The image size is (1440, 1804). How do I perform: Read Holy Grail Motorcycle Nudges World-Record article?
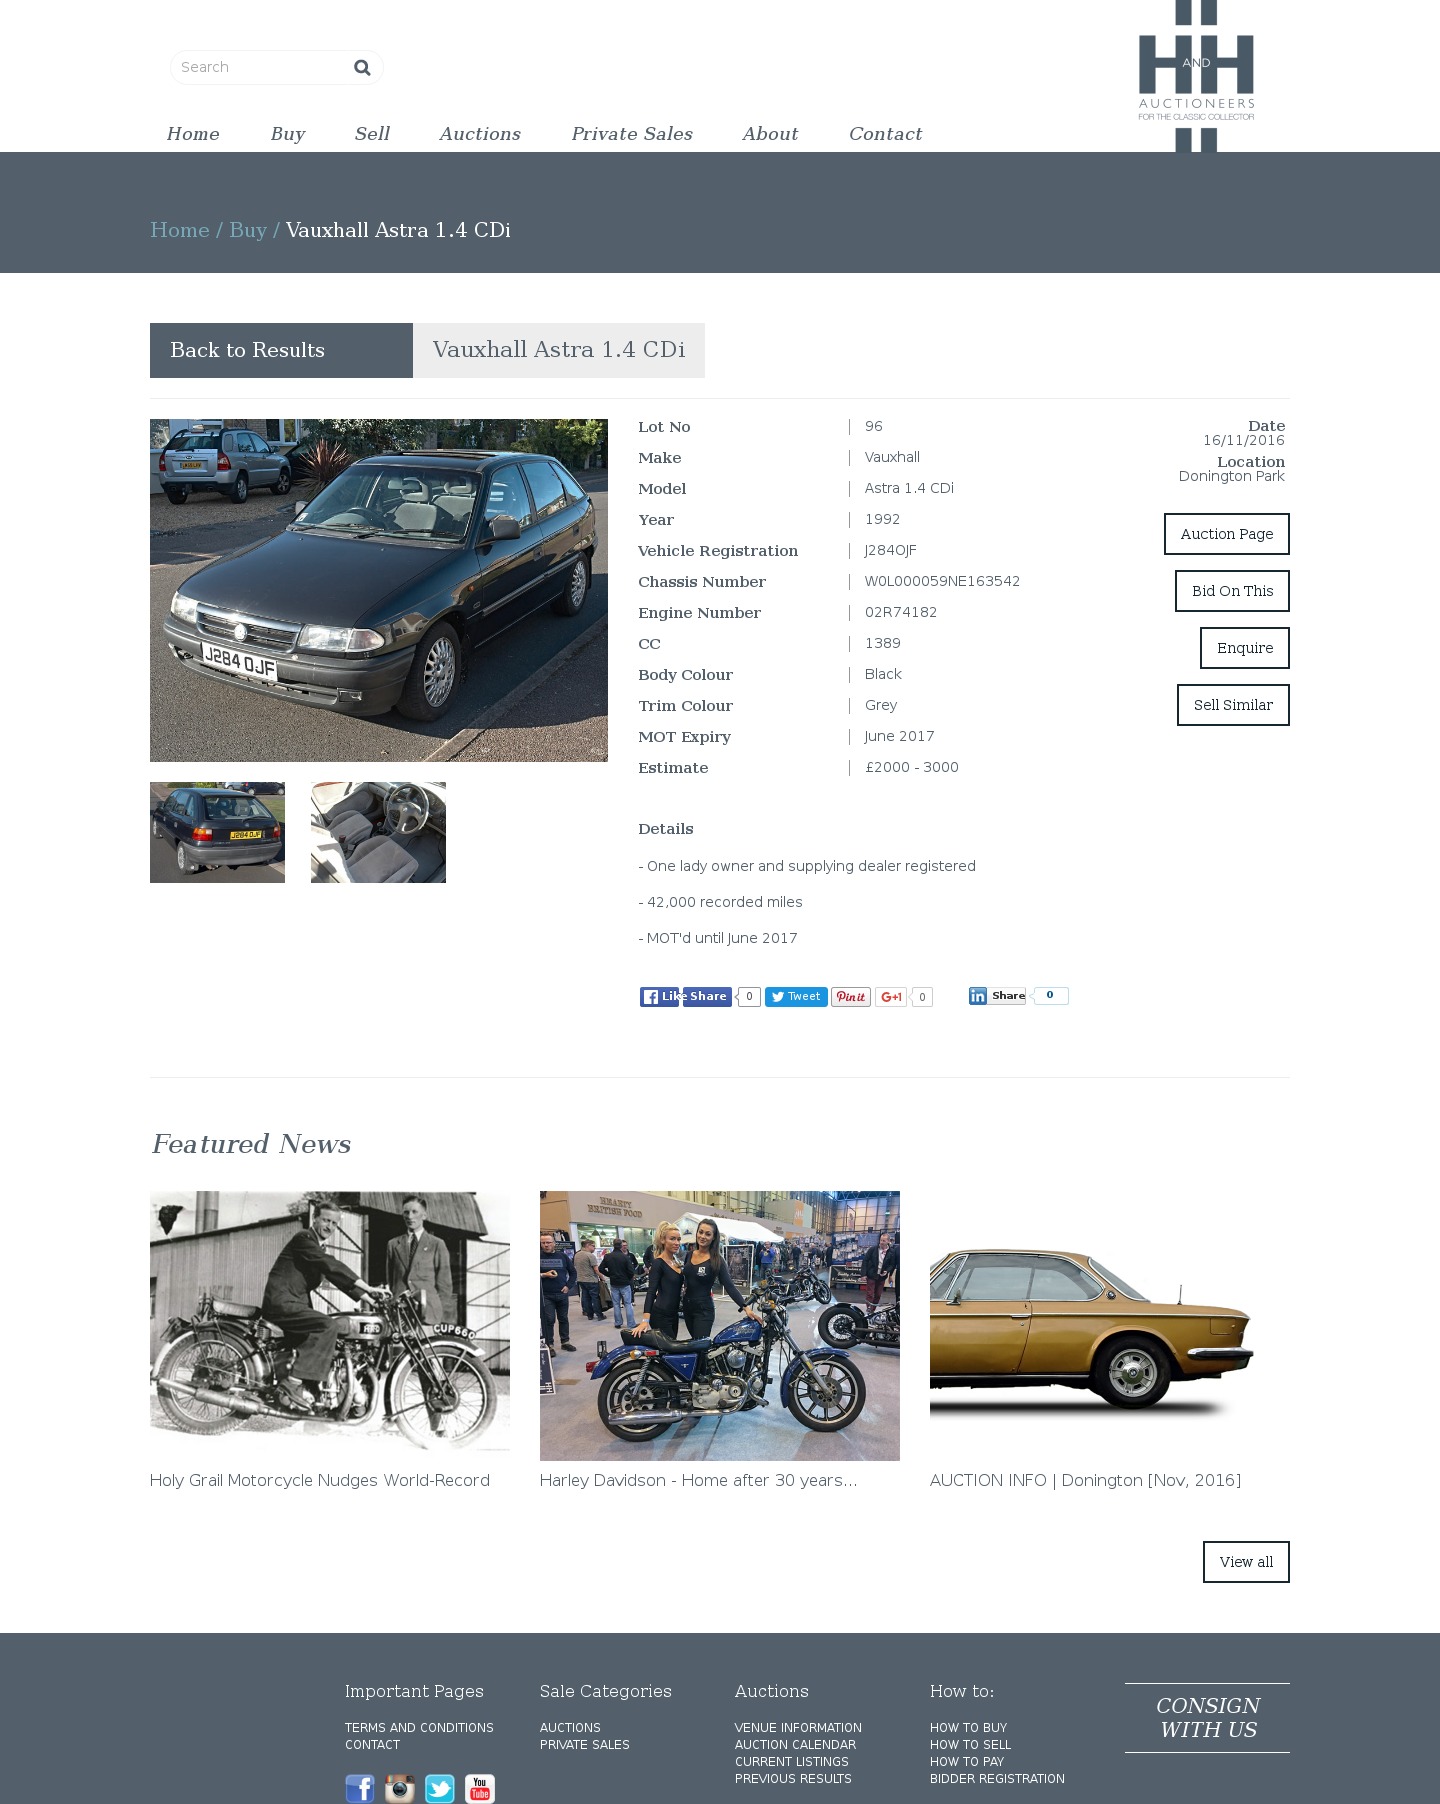320,1480
